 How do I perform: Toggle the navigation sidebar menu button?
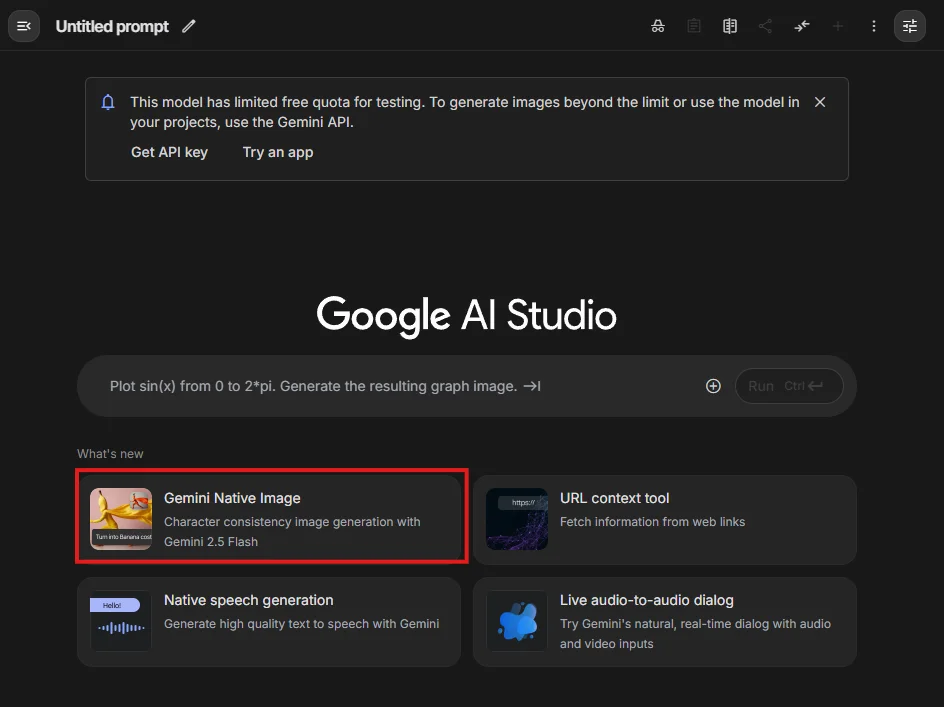[24, 26]
